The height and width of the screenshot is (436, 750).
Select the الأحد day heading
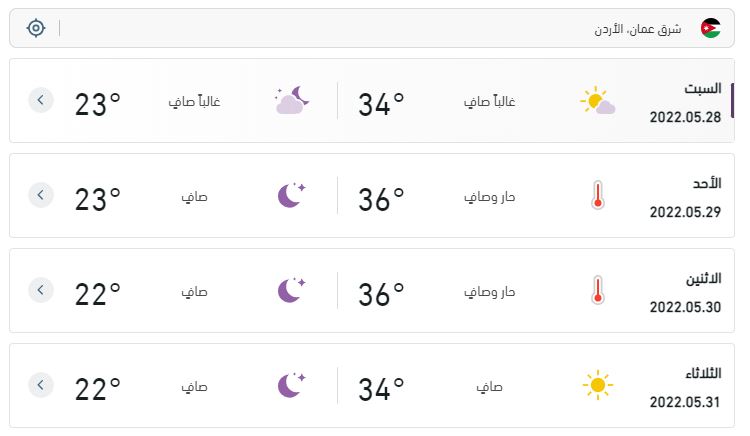[707, 183]
